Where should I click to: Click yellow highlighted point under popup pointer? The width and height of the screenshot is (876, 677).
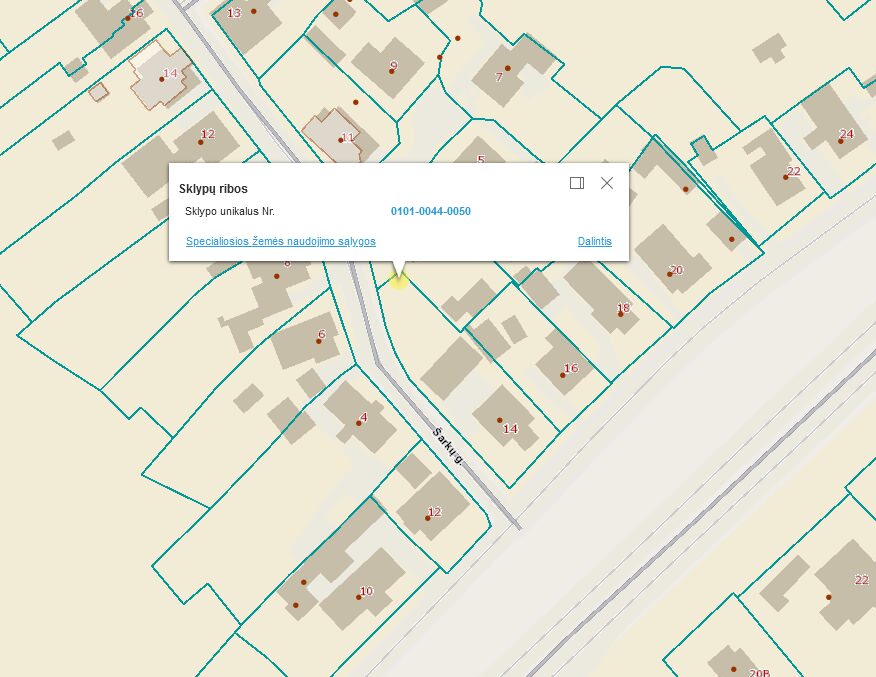399,280
